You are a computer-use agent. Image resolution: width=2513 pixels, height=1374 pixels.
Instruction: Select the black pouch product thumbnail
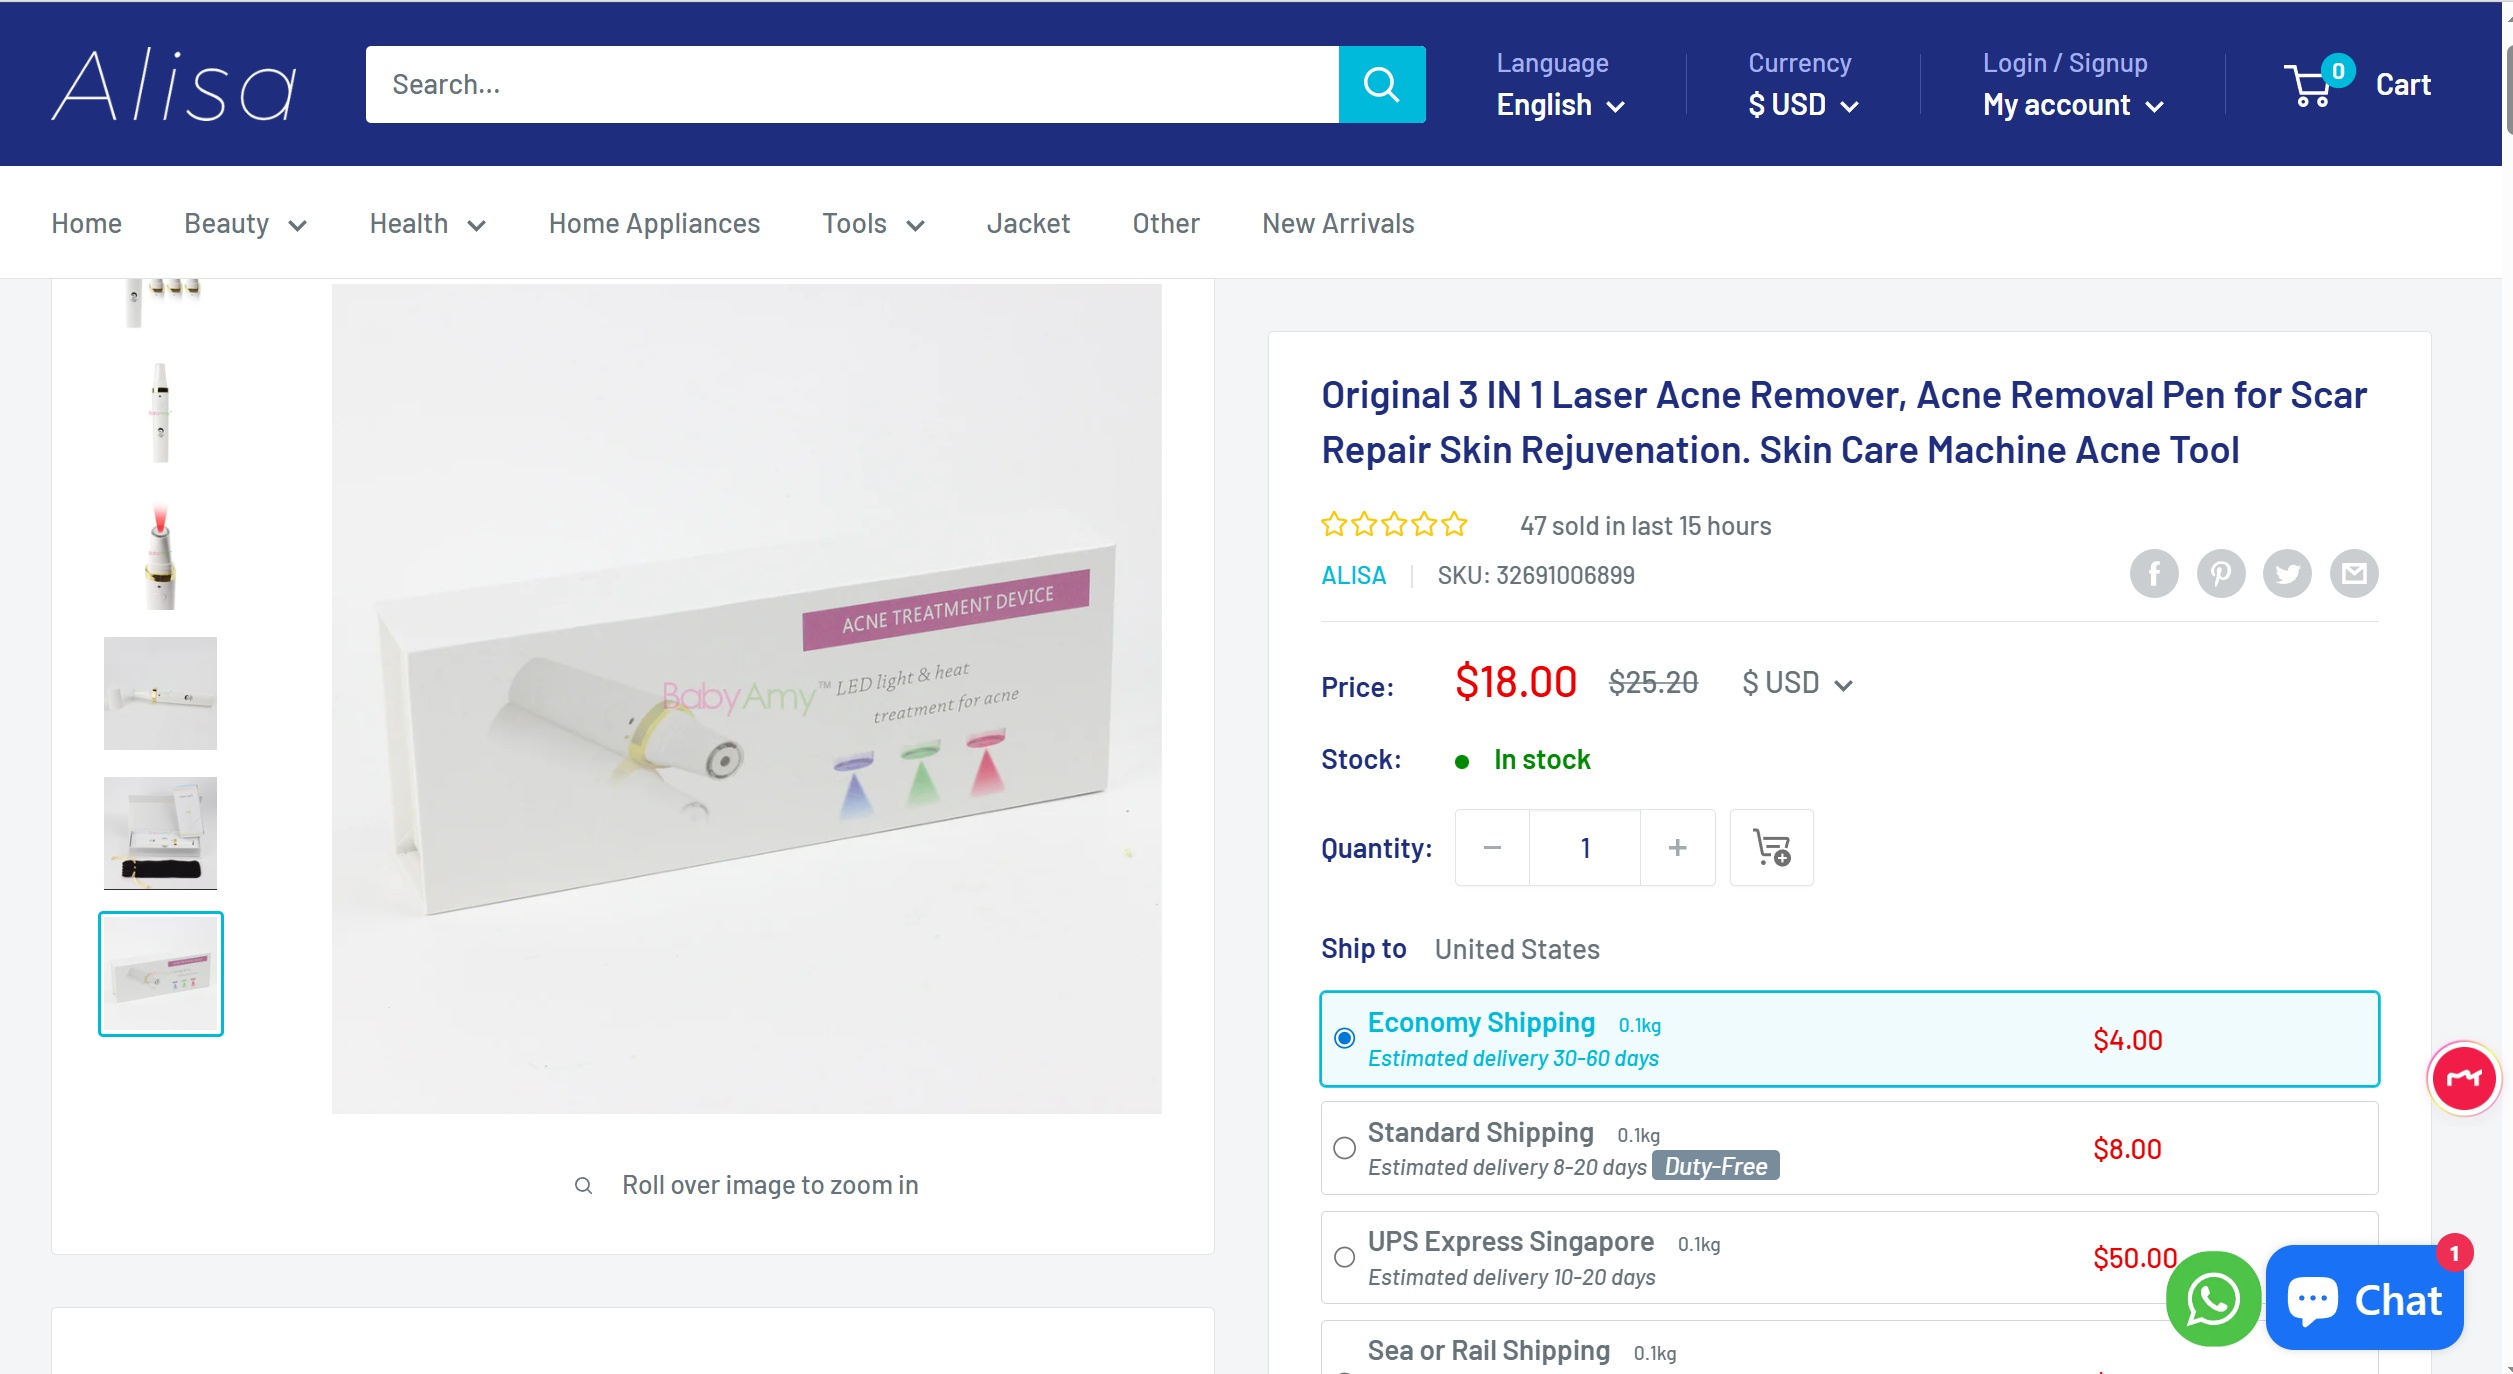pos(160,833)
